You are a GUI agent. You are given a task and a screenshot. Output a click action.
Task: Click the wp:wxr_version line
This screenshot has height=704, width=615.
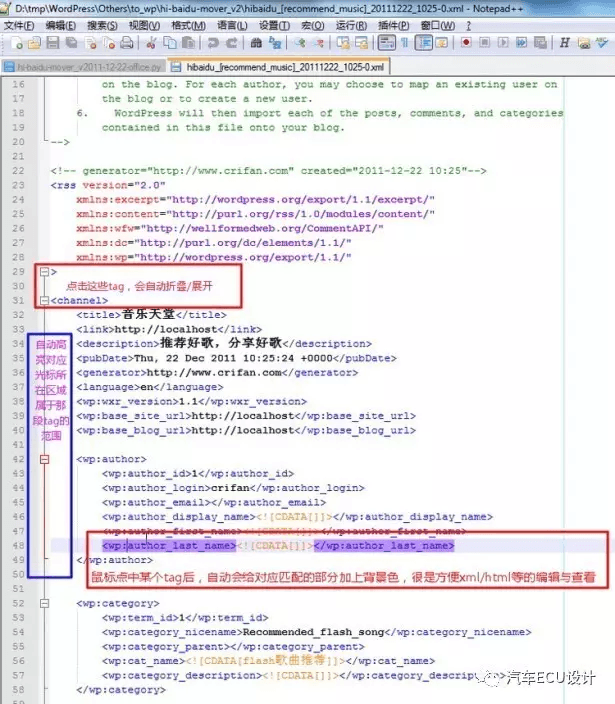[191, 401]
